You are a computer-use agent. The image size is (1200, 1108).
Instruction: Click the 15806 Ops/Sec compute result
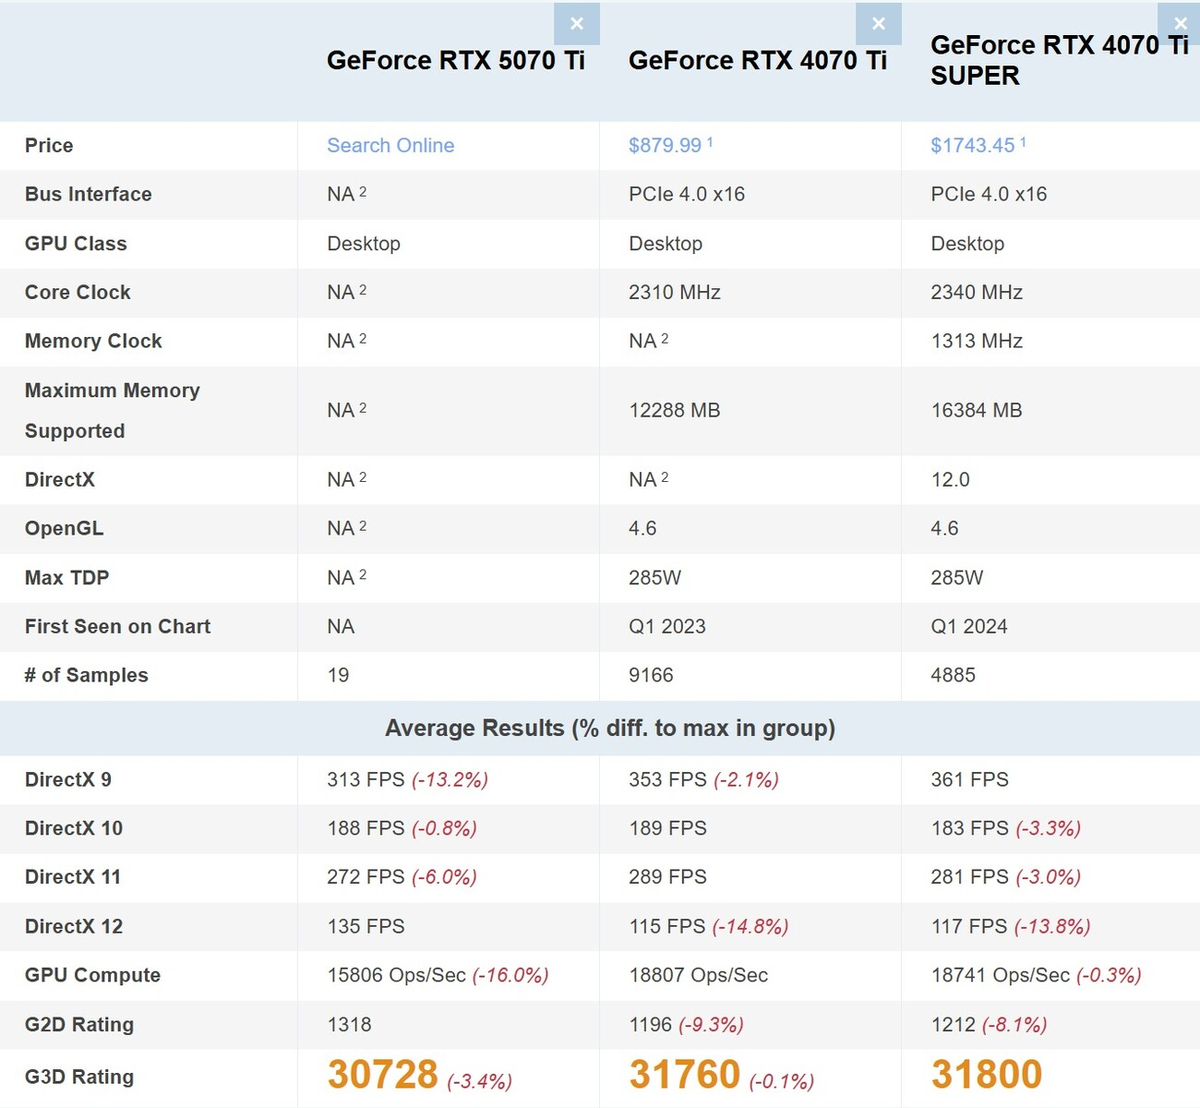397,975
